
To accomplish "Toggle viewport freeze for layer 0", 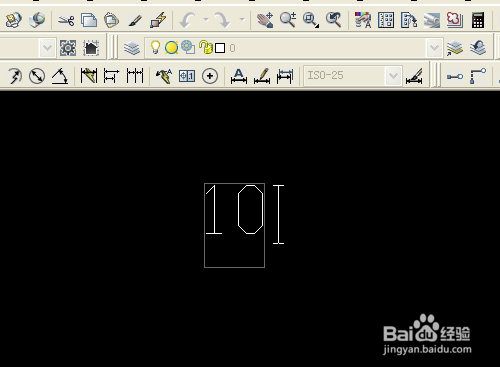I will tap(188, 48).
